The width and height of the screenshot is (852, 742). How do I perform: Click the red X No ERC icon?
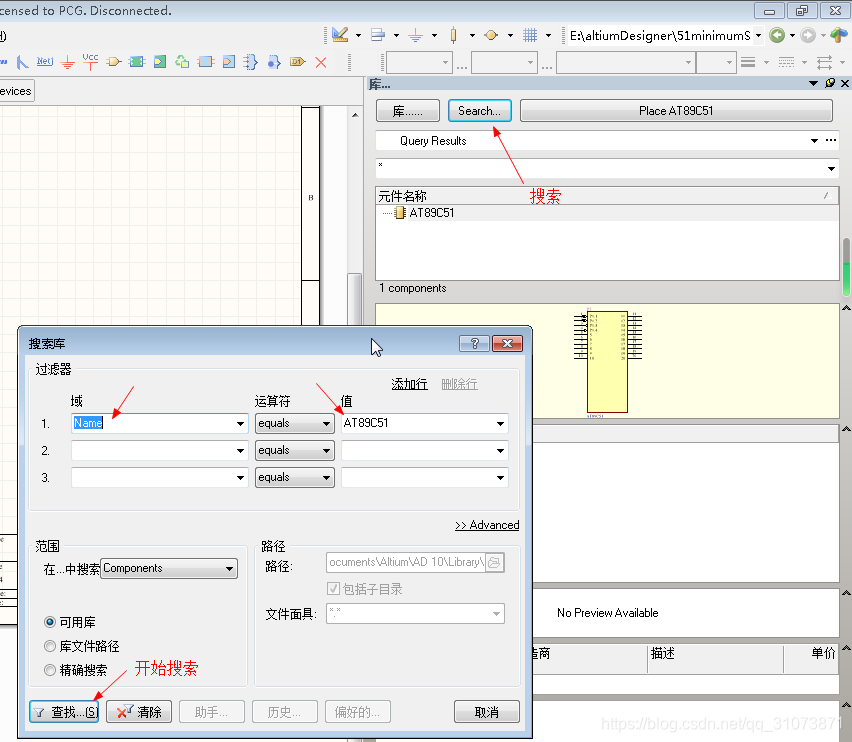pos(321,62)
